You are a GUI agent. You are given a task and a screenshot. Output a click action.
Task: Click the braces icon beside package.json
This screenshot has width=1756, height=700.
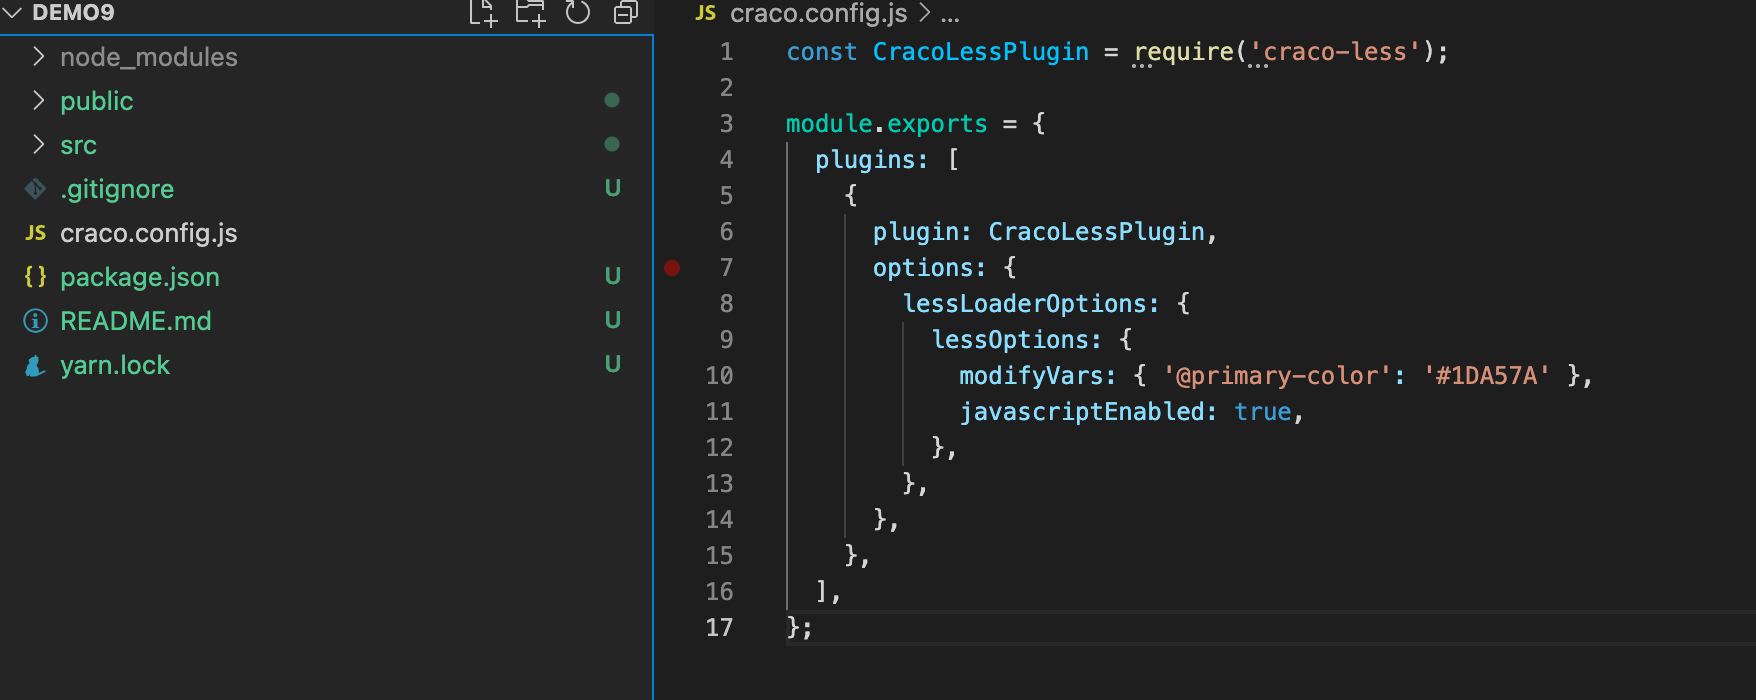point(35,277)
